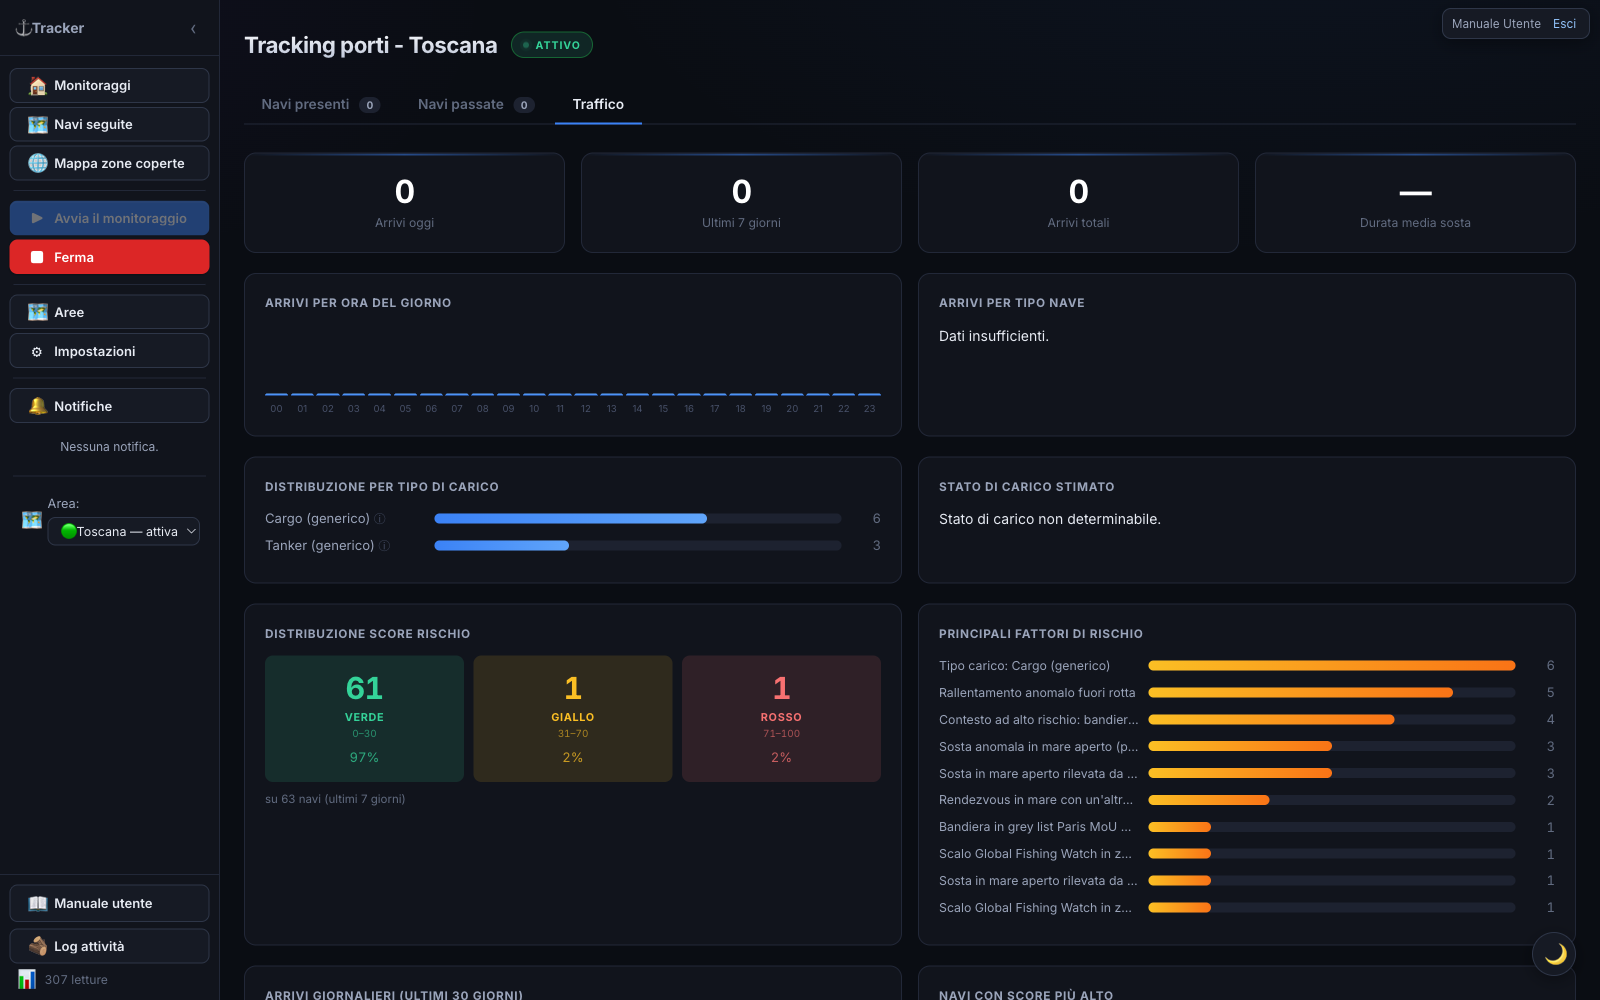Collapse the sidebar with the chevron arrow
This screenshot has height=1000, width=1600.
(x=193, y=28)
